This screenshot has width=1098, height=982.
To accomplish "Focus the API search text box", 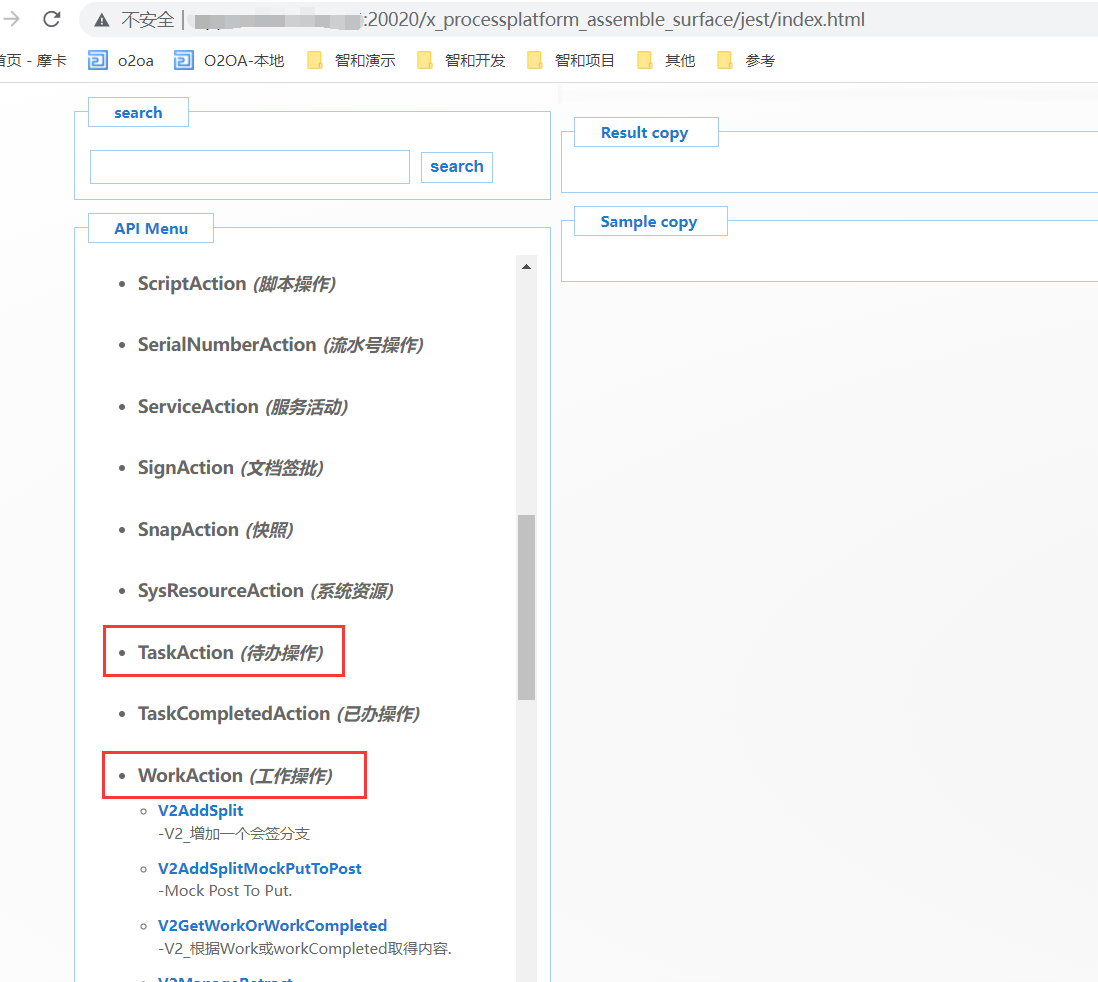I will [250, 167].
